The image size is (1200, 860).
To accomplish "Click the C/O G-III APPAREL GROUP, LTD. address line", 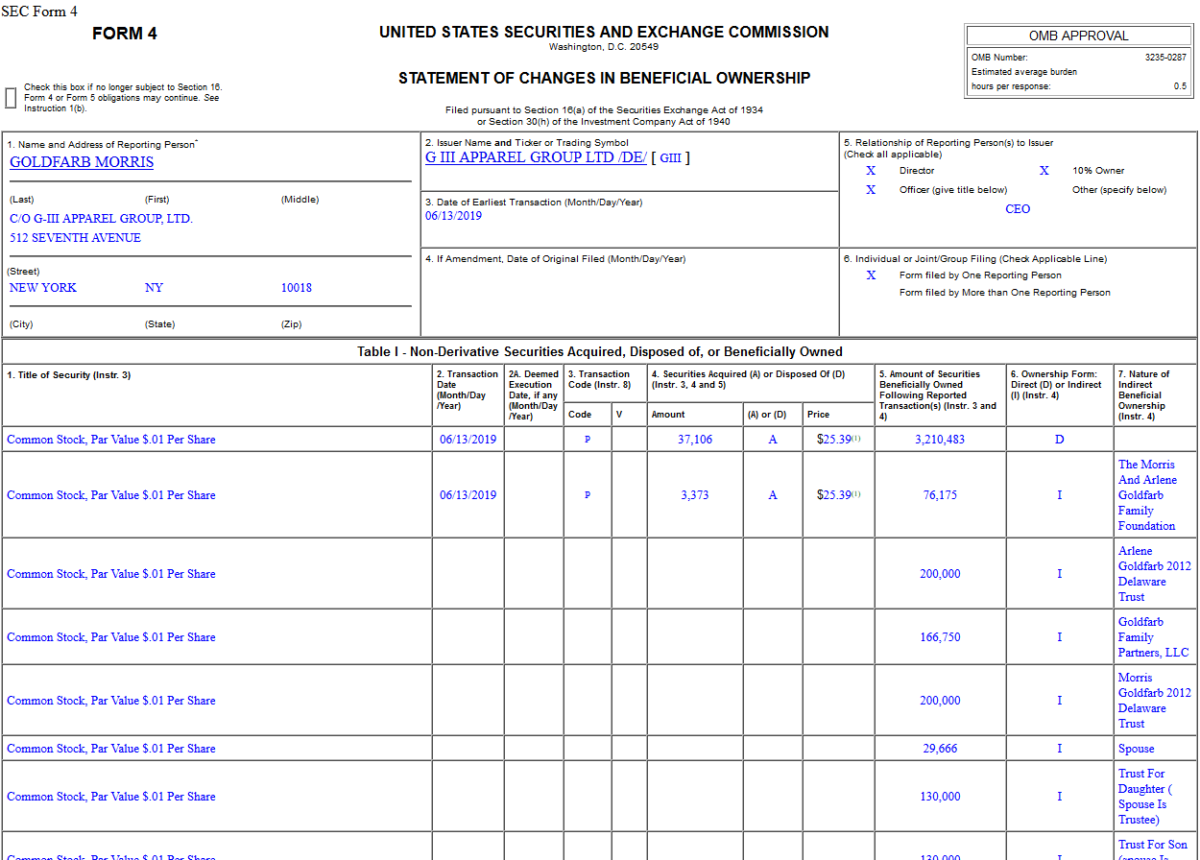I will pos(101,218).
